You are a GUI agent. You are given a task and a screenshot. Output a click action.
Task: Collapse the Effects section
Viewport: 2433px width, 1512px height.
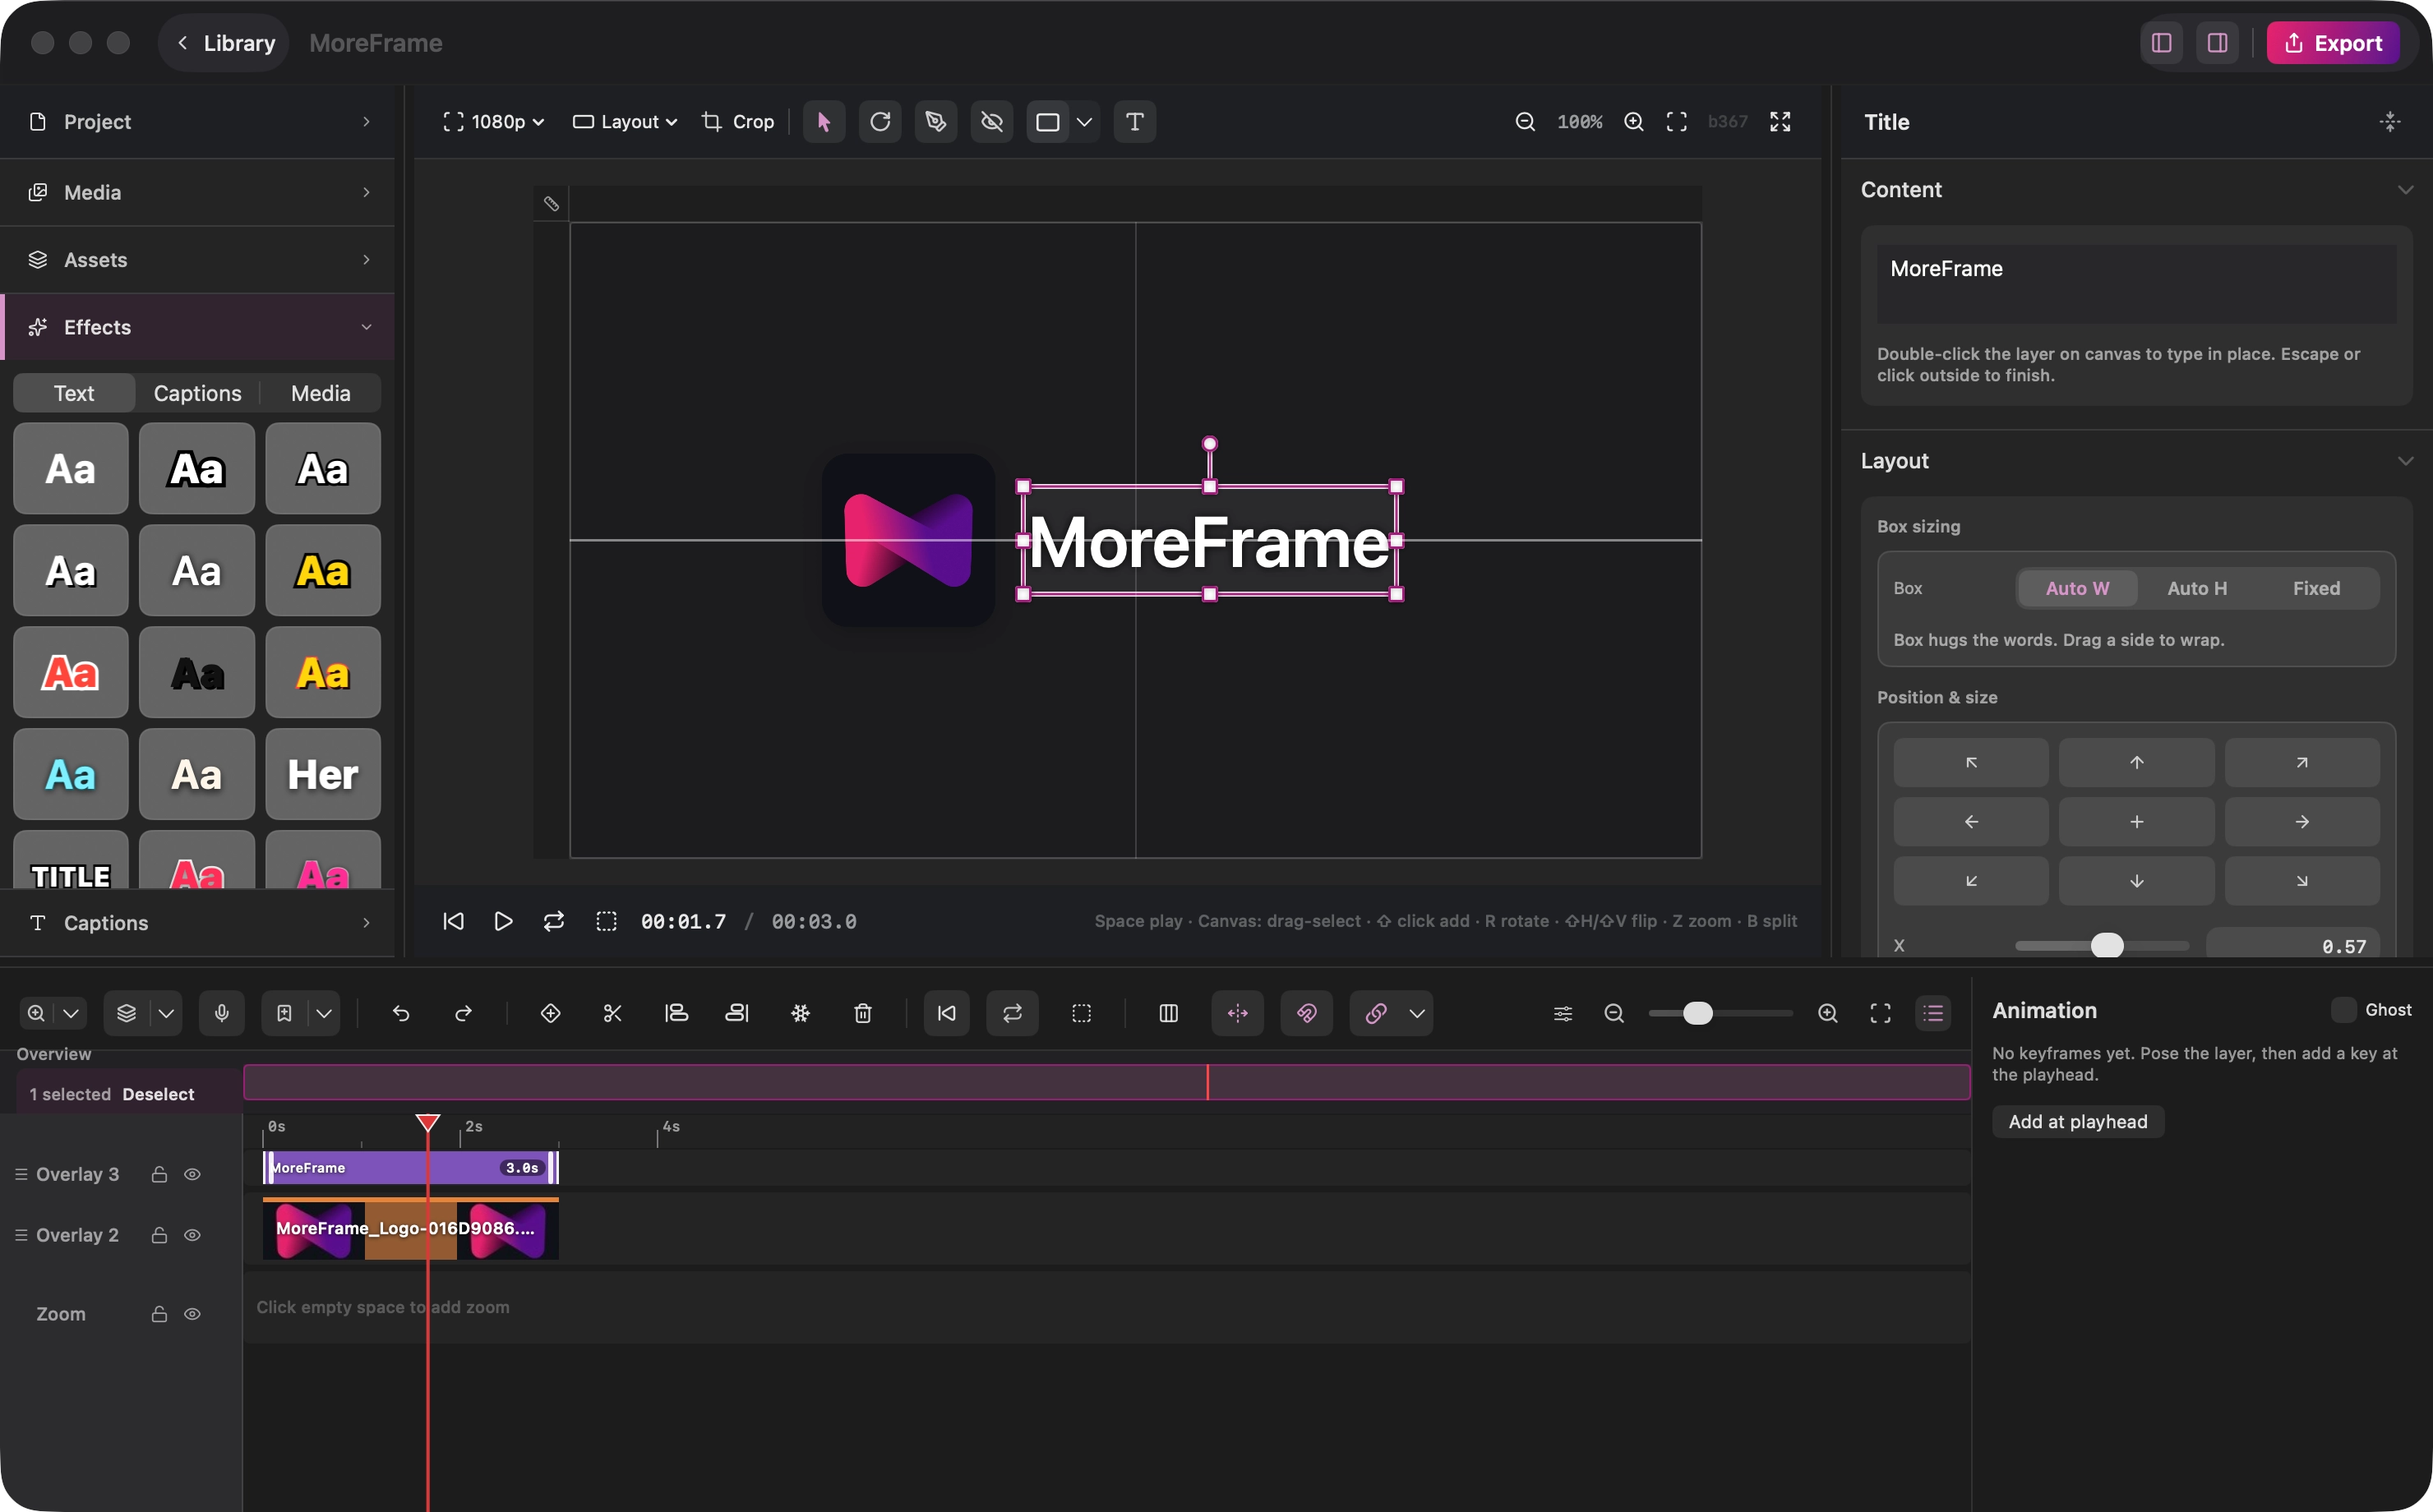[x=198, y=327]
